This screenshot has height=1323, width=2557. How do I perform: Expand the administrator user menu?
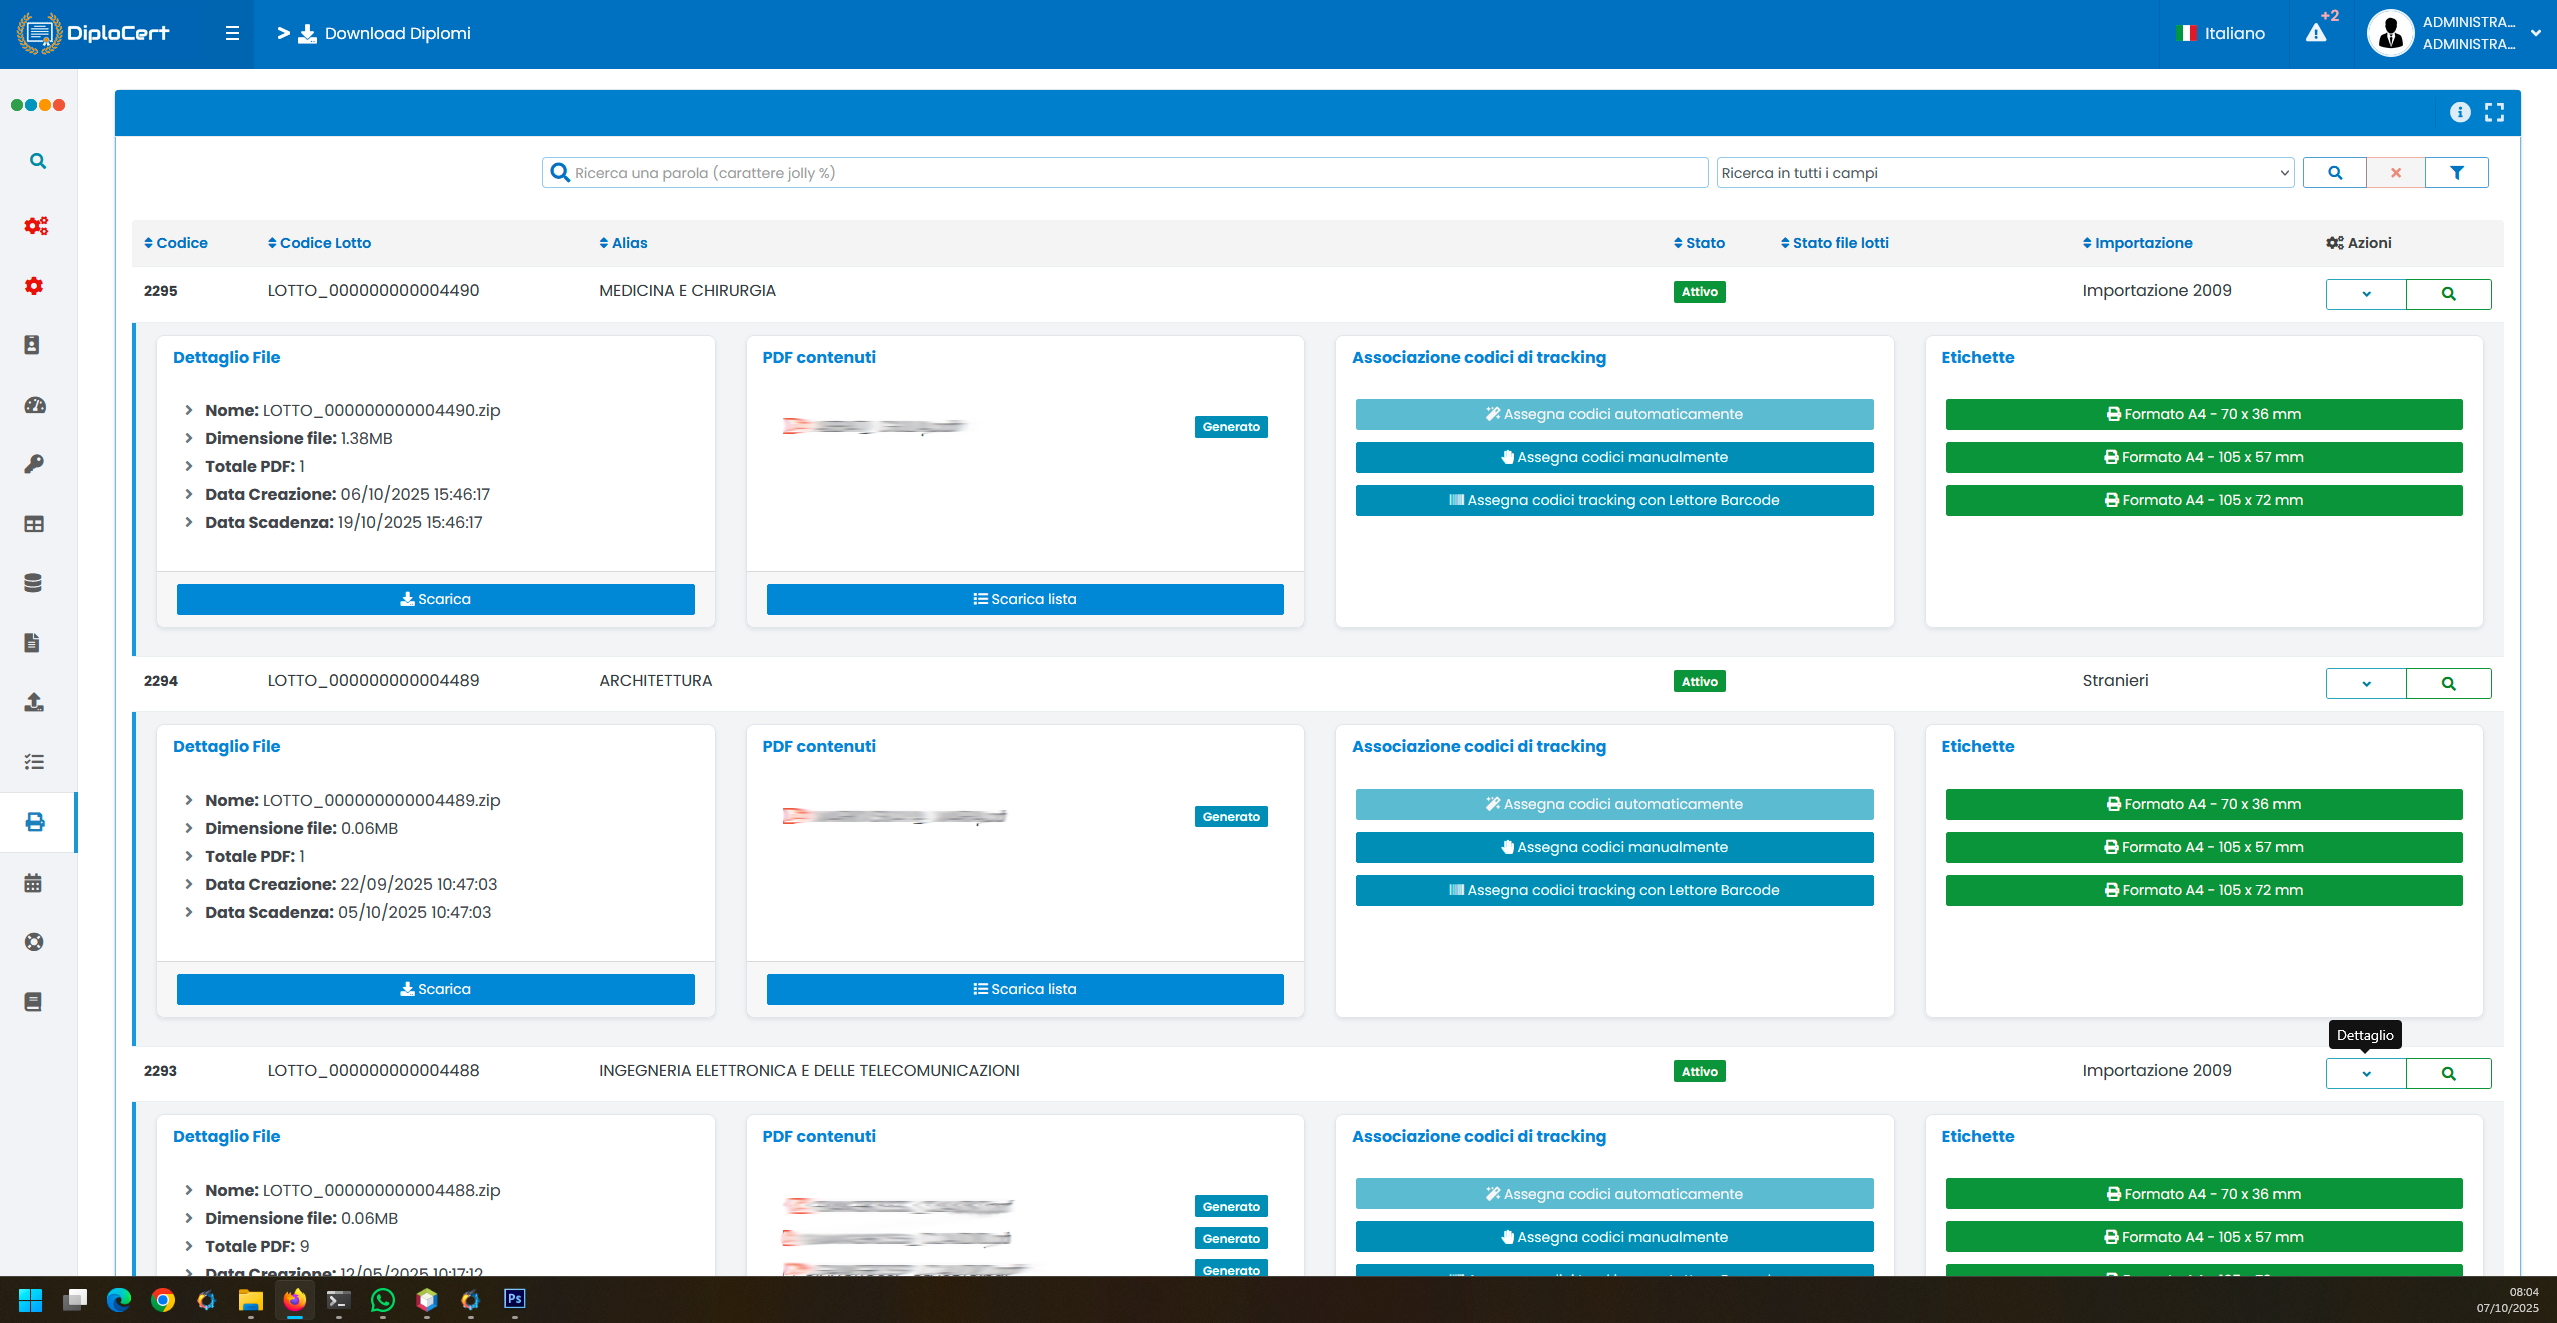click(x=2536, y=33)
